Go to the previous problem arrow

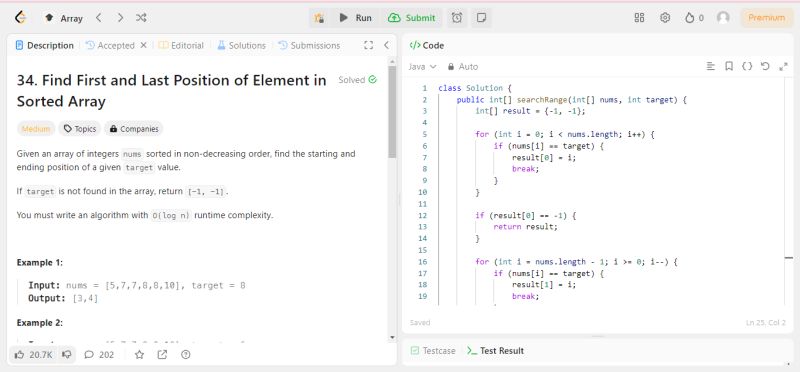coord(99,18)
